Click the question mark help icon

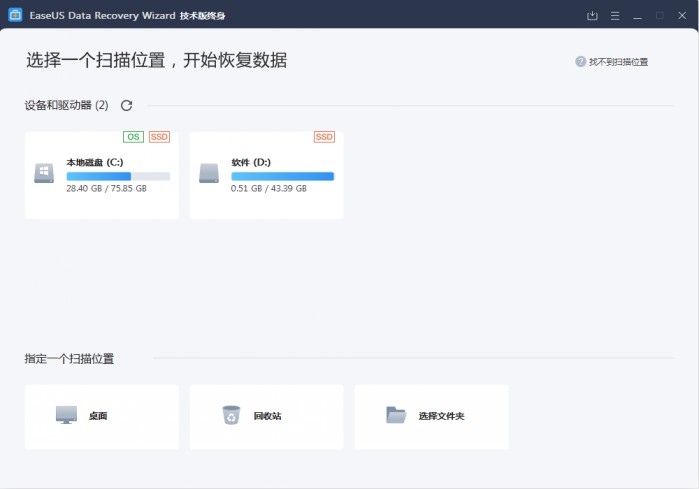[580, 62]
